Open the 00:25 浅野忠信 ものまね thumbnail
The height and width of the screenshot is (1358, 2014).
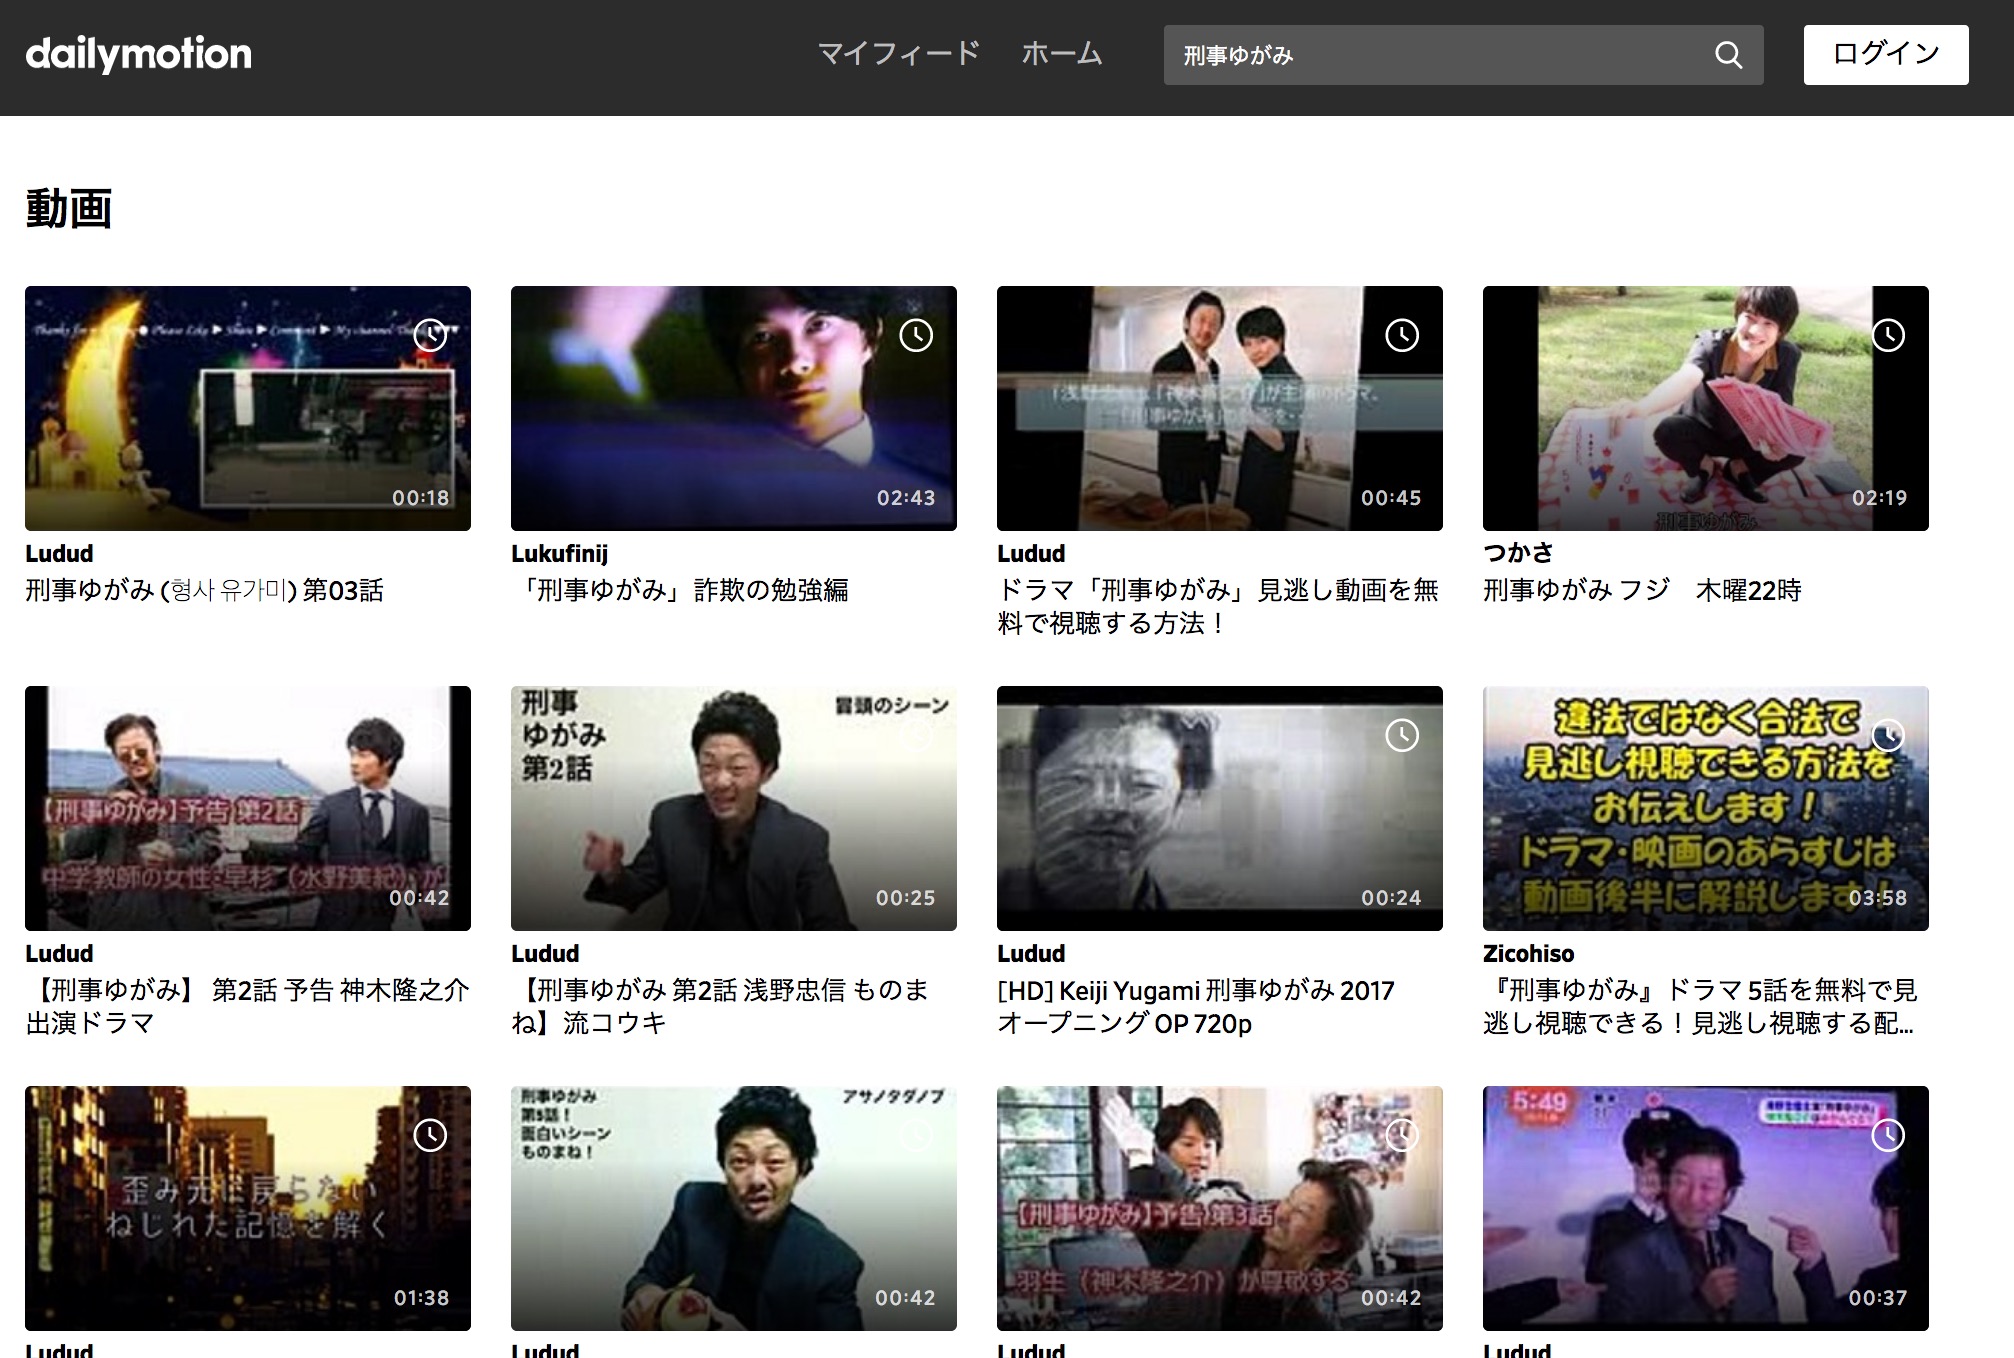(x=734, y=808)
